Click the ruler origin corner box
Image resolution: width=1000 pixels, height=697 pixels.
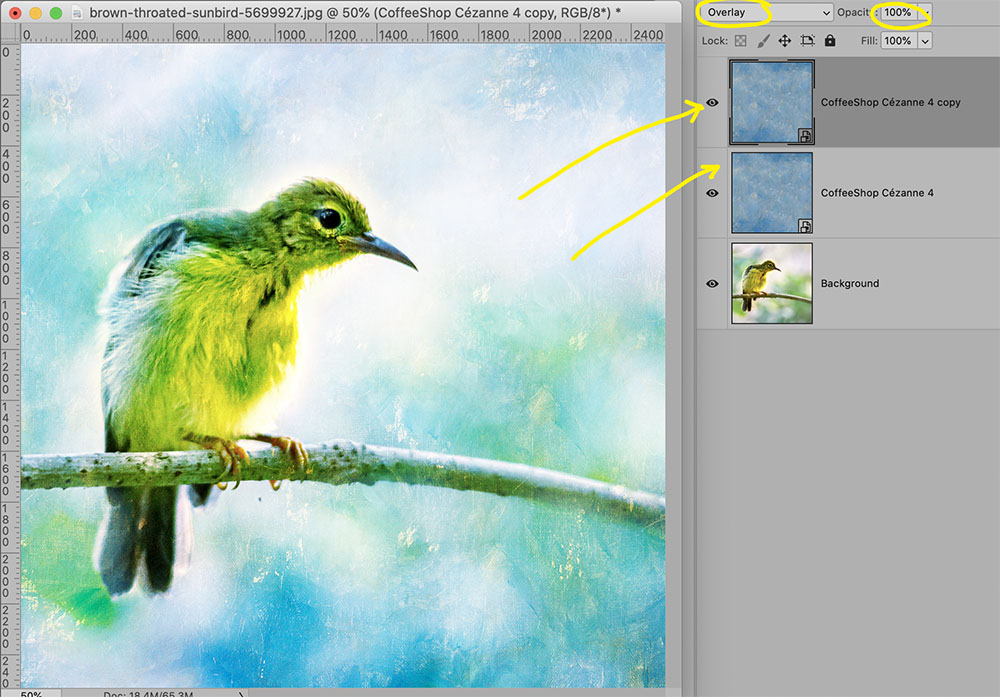[x=10, y=34]
